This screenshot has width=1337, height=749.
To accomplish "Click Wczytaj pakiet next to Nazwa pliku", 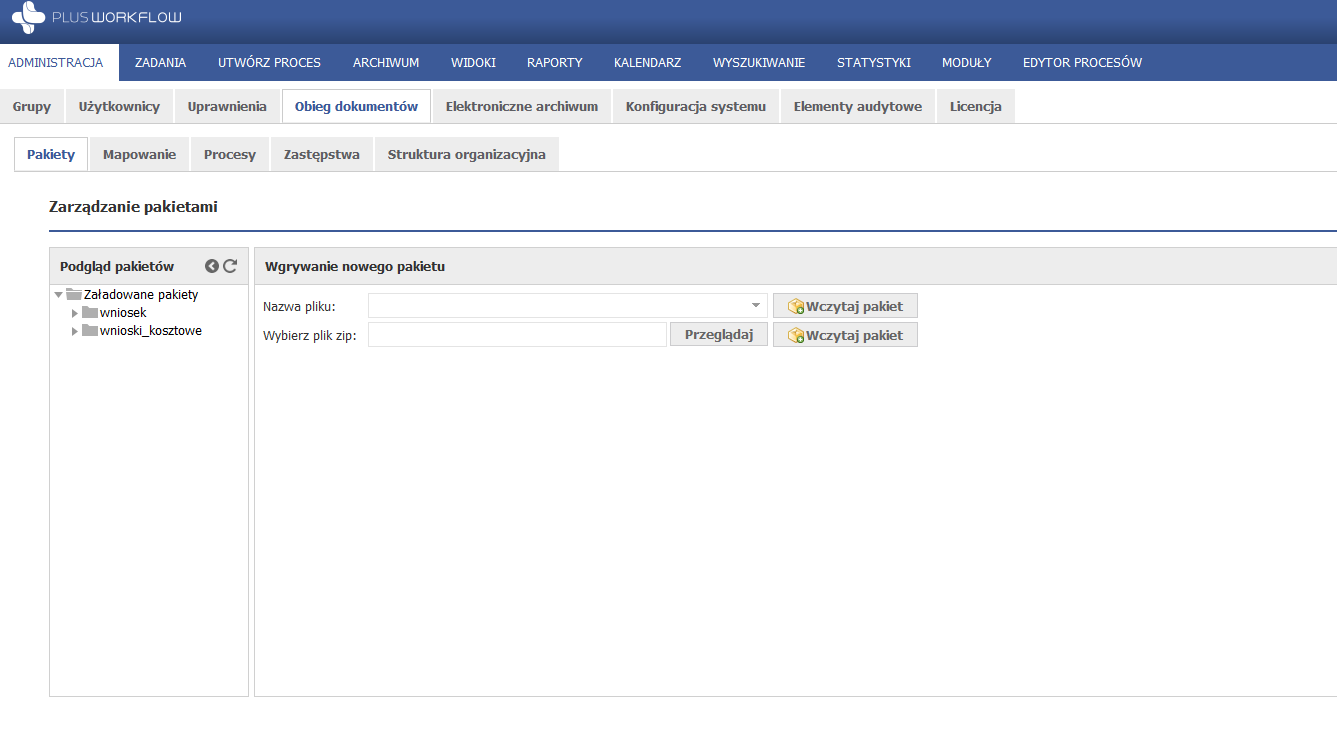I will [x=845, y=306].
